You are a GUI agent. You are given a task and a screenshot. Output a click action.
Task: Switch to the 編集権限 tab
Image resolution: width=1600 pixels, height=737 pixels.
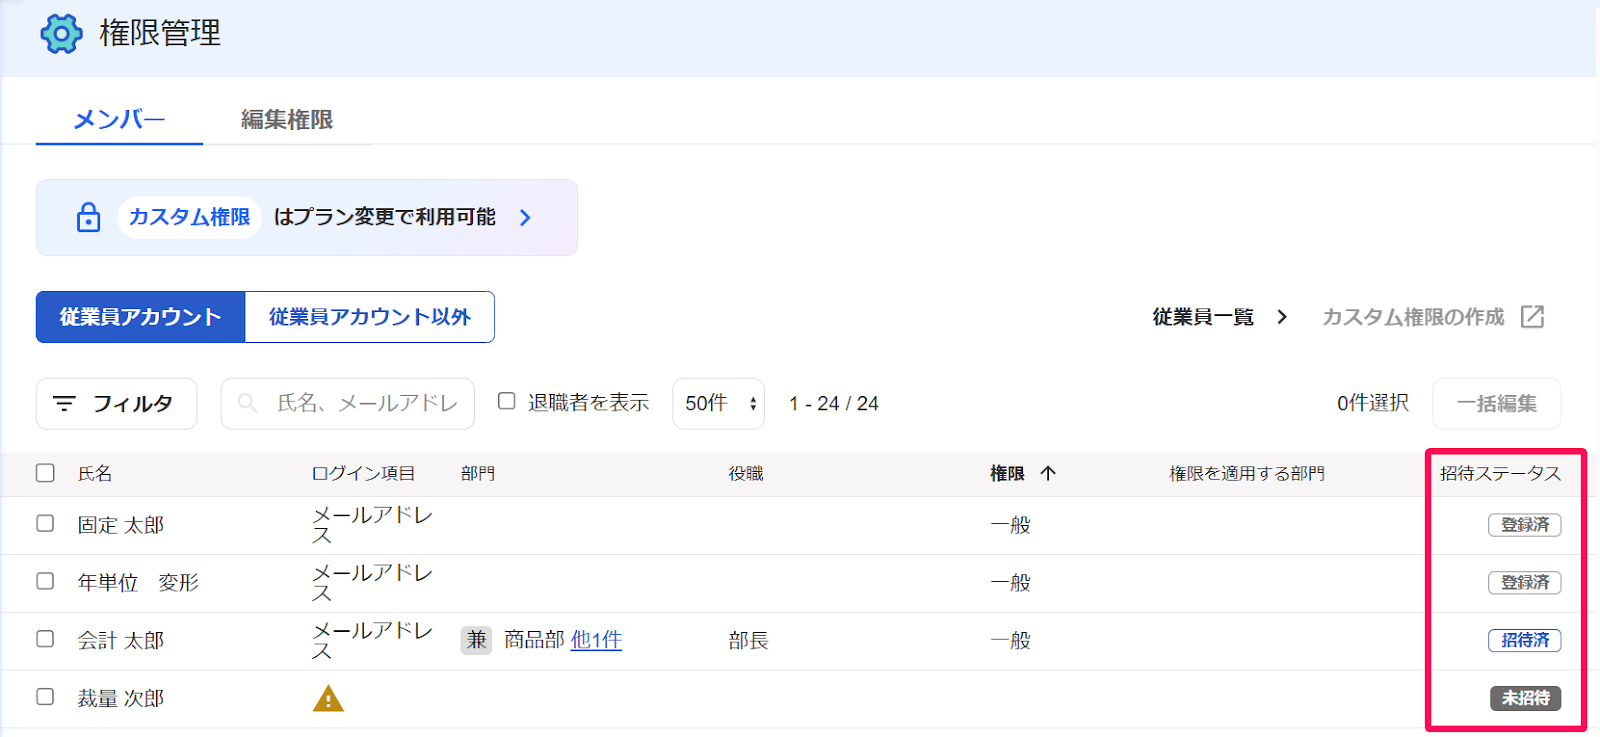[287, 120]
